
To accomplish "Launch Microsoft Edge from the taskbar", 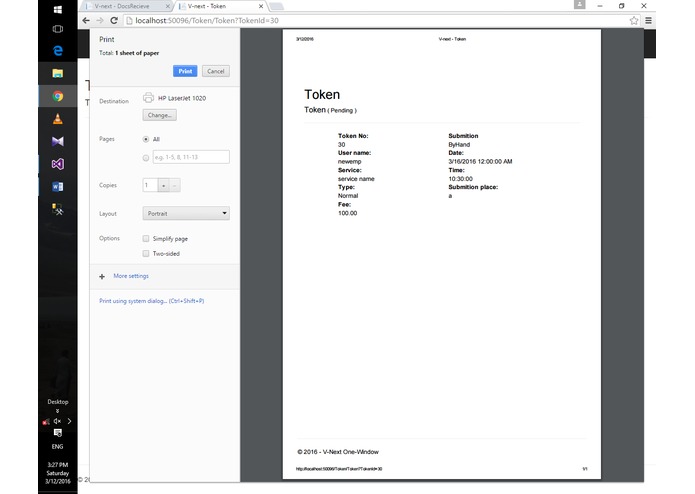I will pyautogui.click(x=58, y=51).
